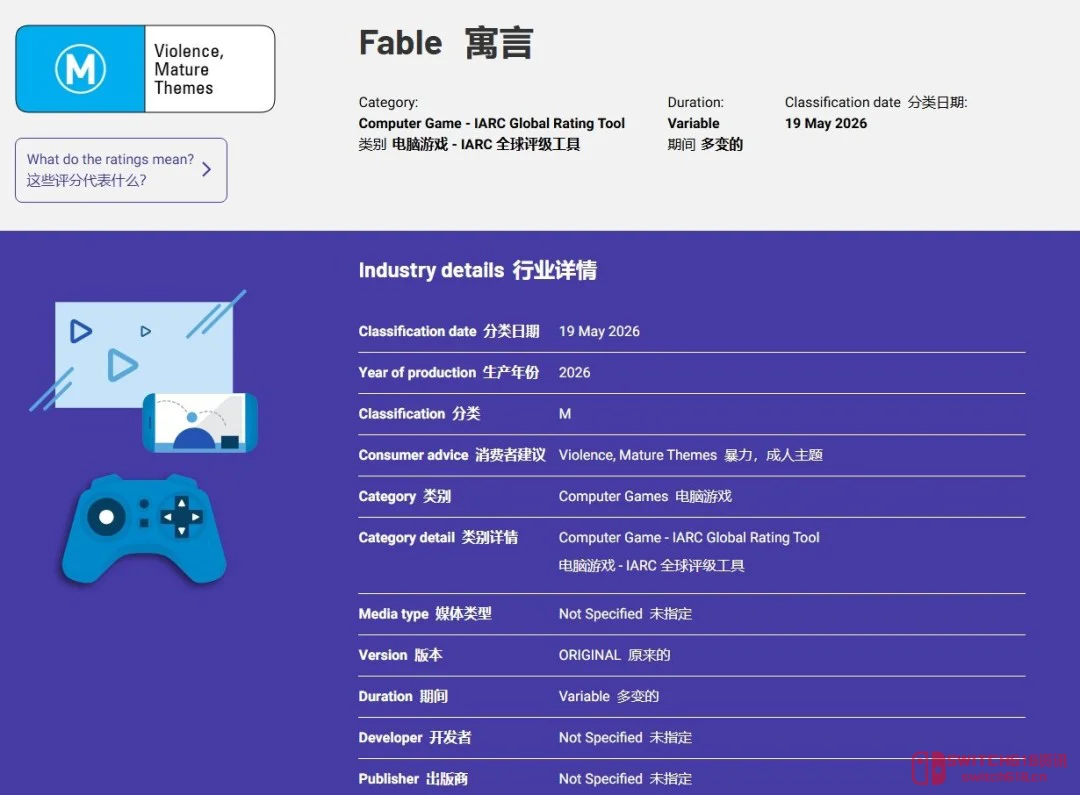Click the "Industry details" heading
Screen dimensions: 1080x795
coord(431,270)
